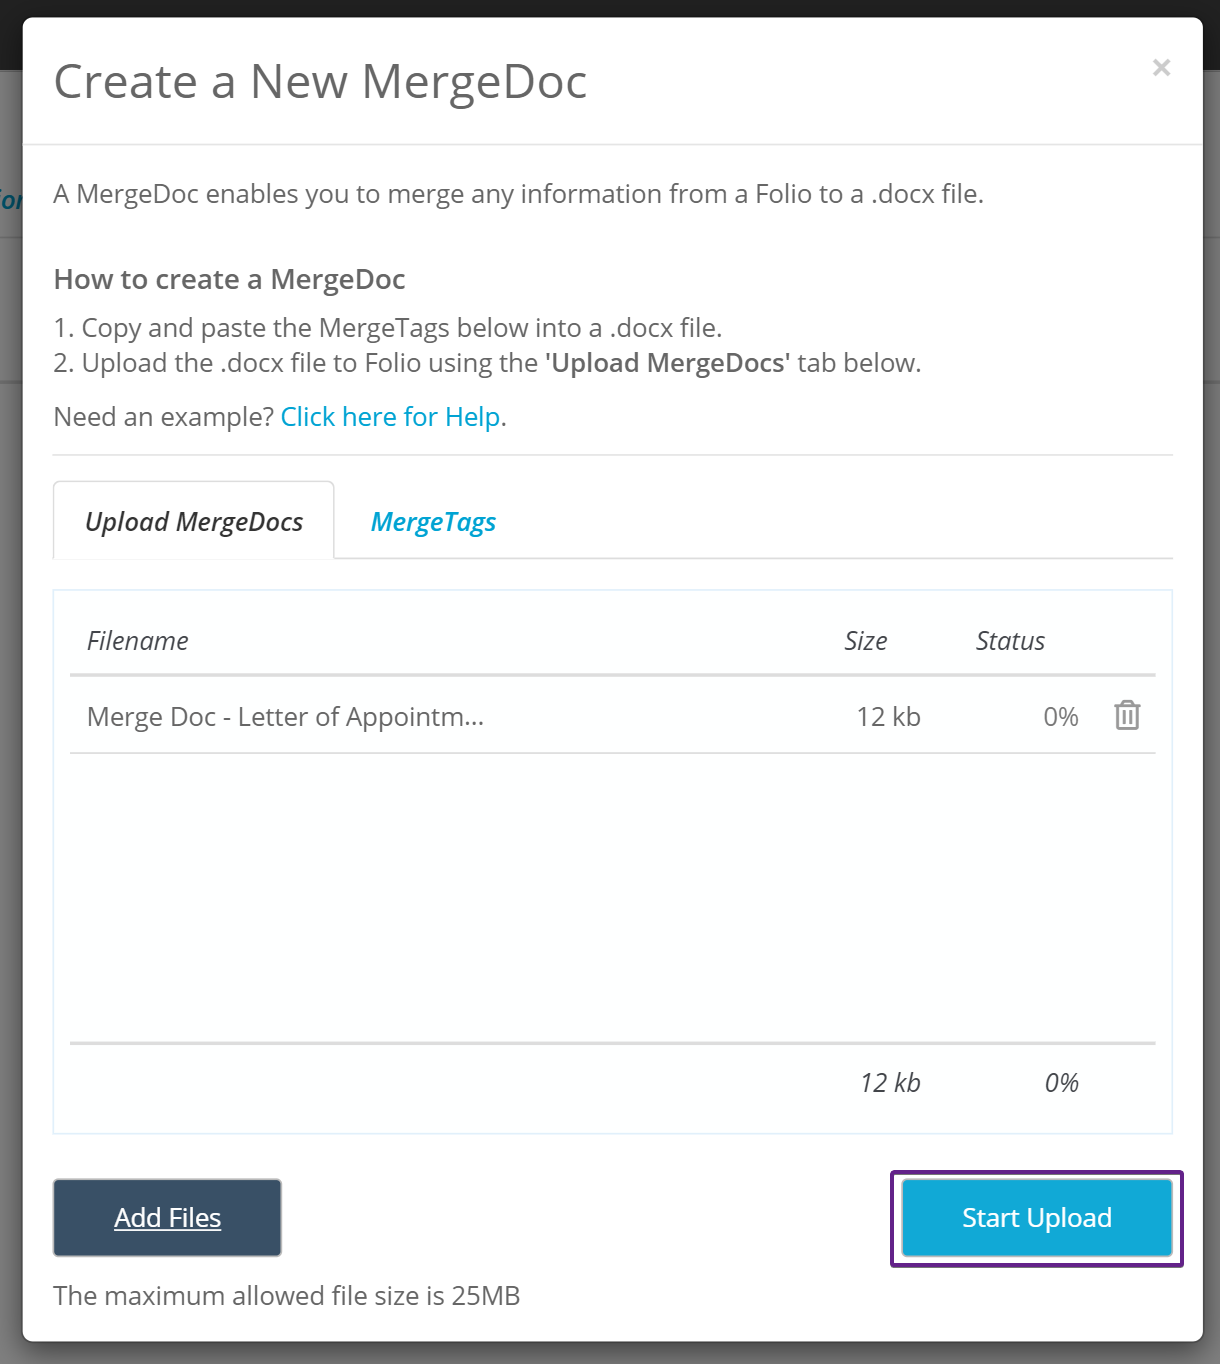Screen dimensions: 1220x1364
Task: Click the Status column header
Action: click(x=1010, y=641)
